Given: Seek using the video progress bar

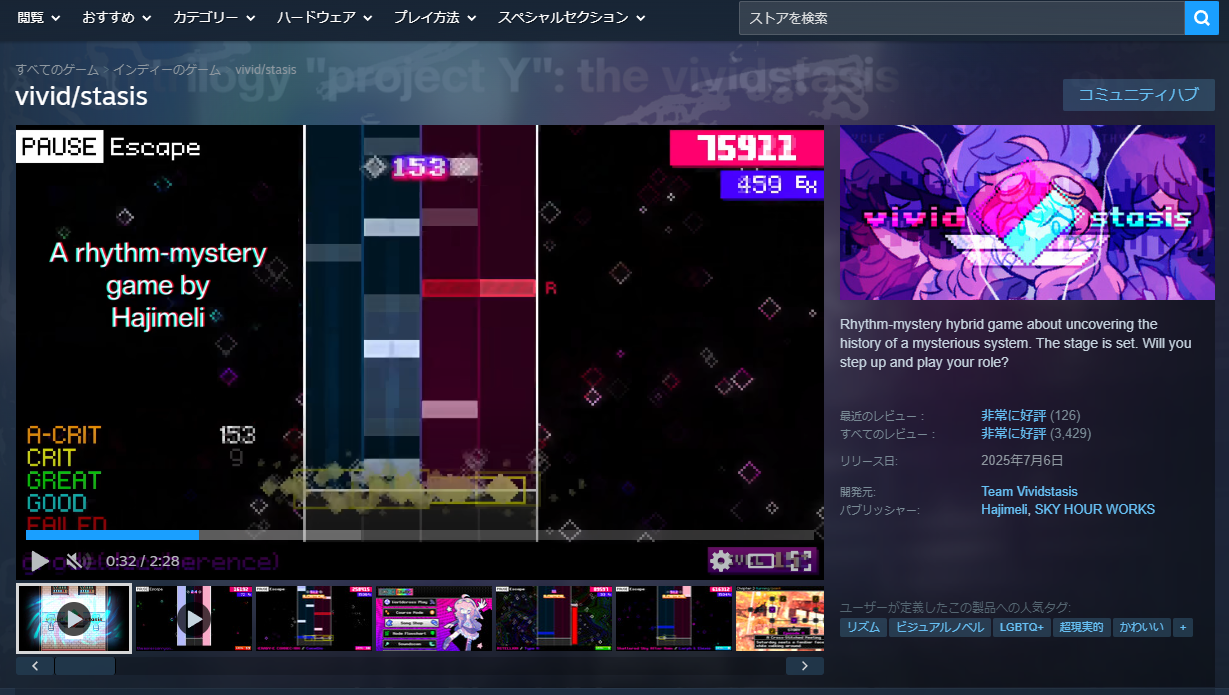Looking at the screenshot, I should pyautogui.click(x=420, y=535).
